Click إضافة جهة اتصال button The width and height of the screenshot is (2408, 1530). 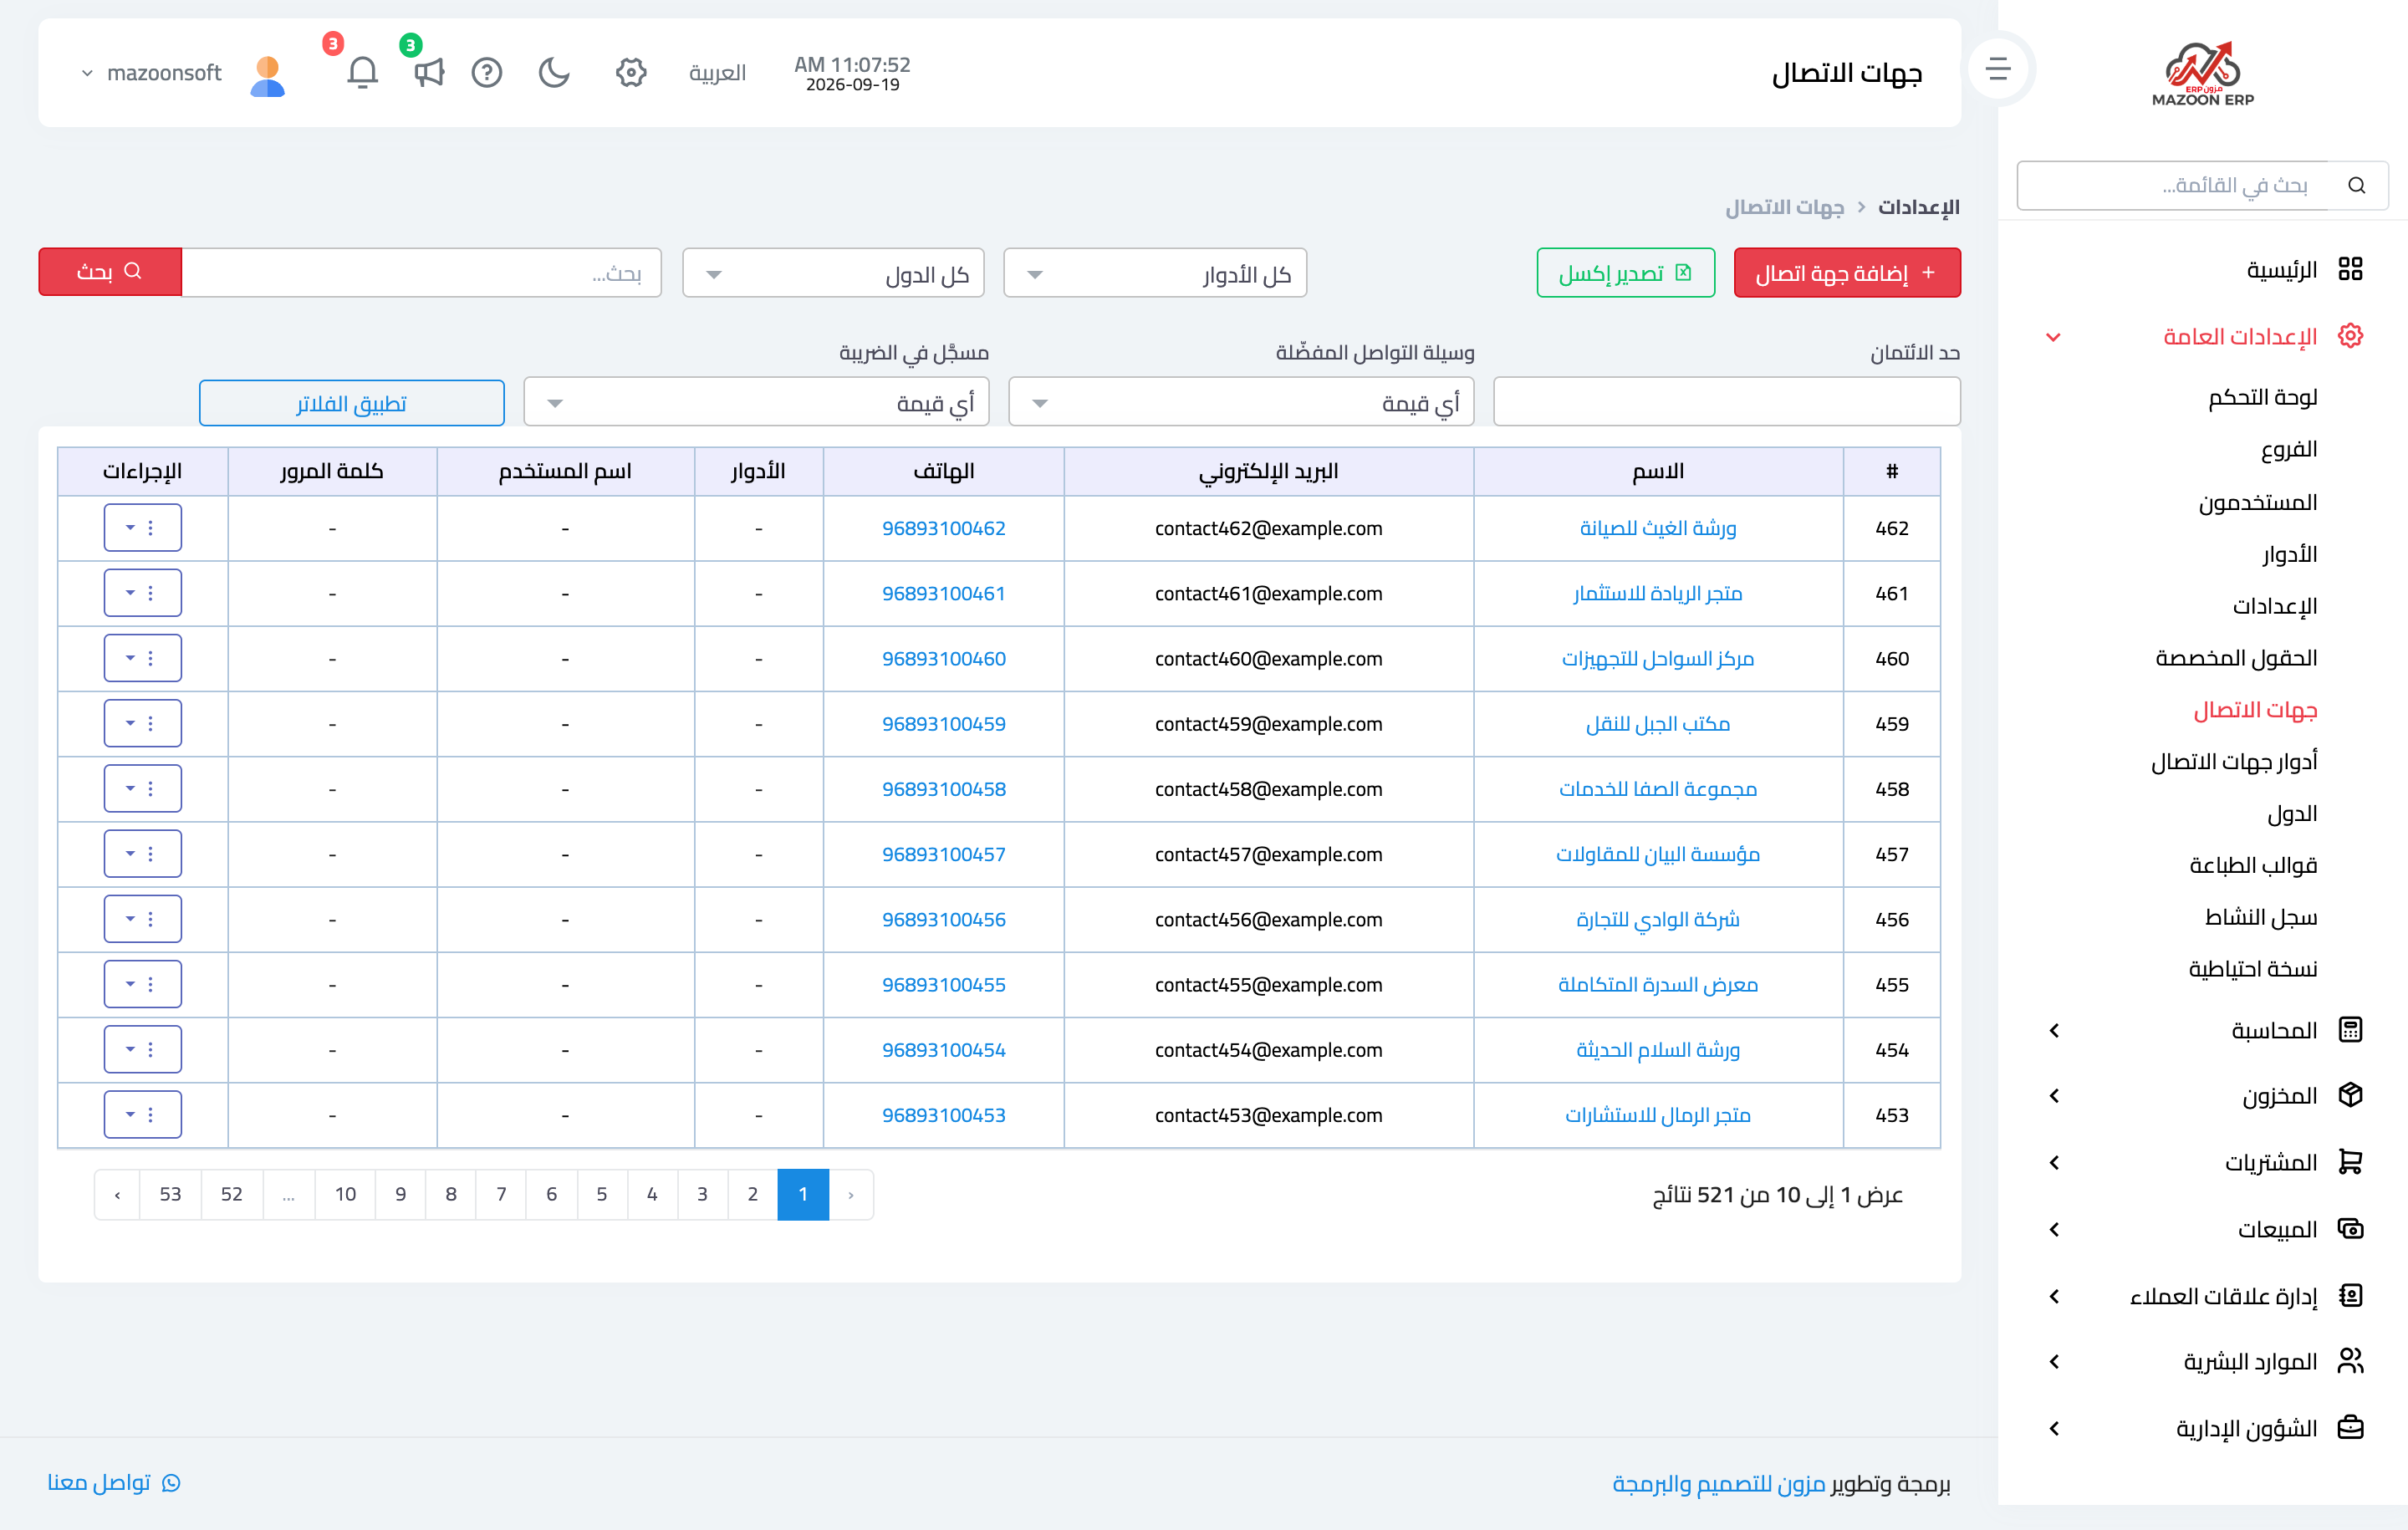[1846, 273]
